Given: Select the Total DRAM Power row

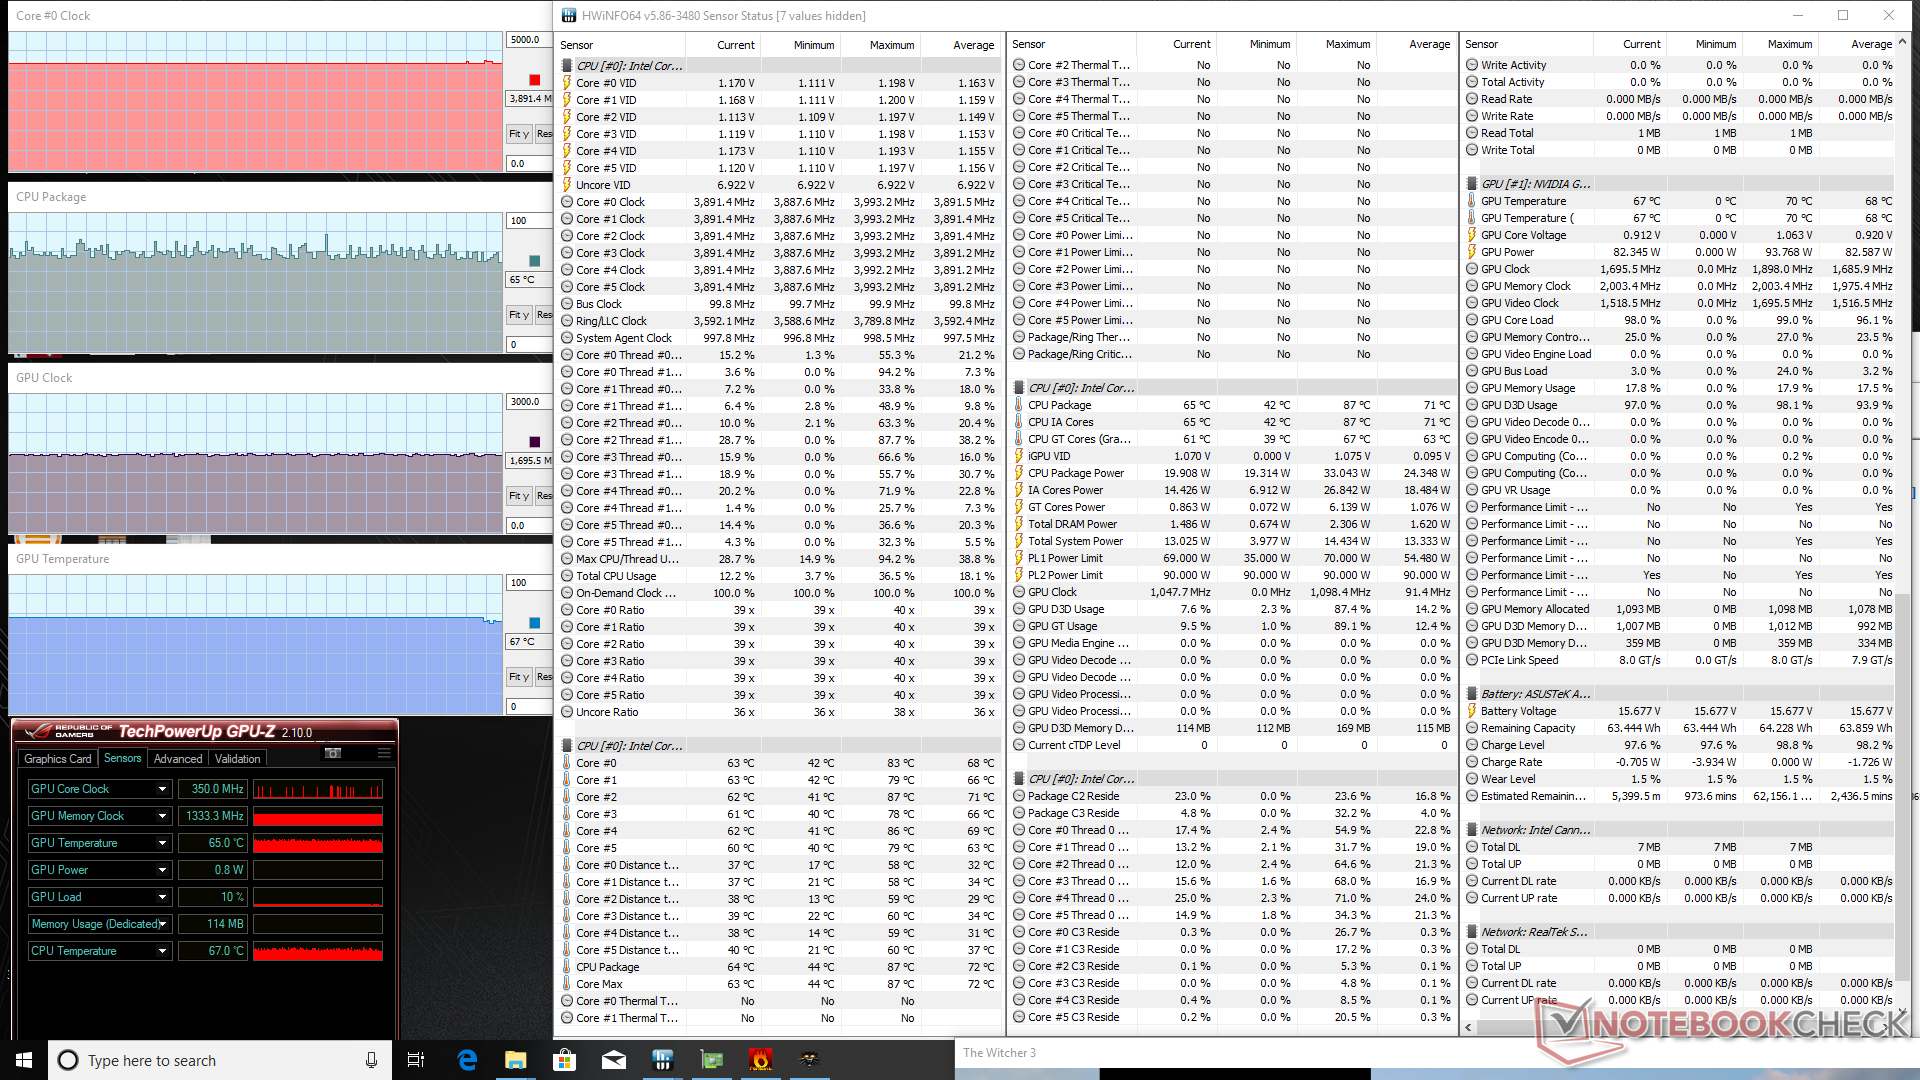Looking at the screenshot, I should pyautogui.click(x=1232, y=524).
